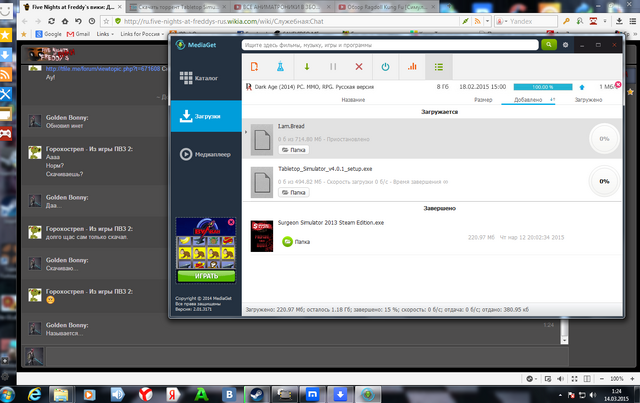Open the Медиаплеер section in MediaGet sidebar
This screenshot has height=403, width=640.
(x=206, y=154)
